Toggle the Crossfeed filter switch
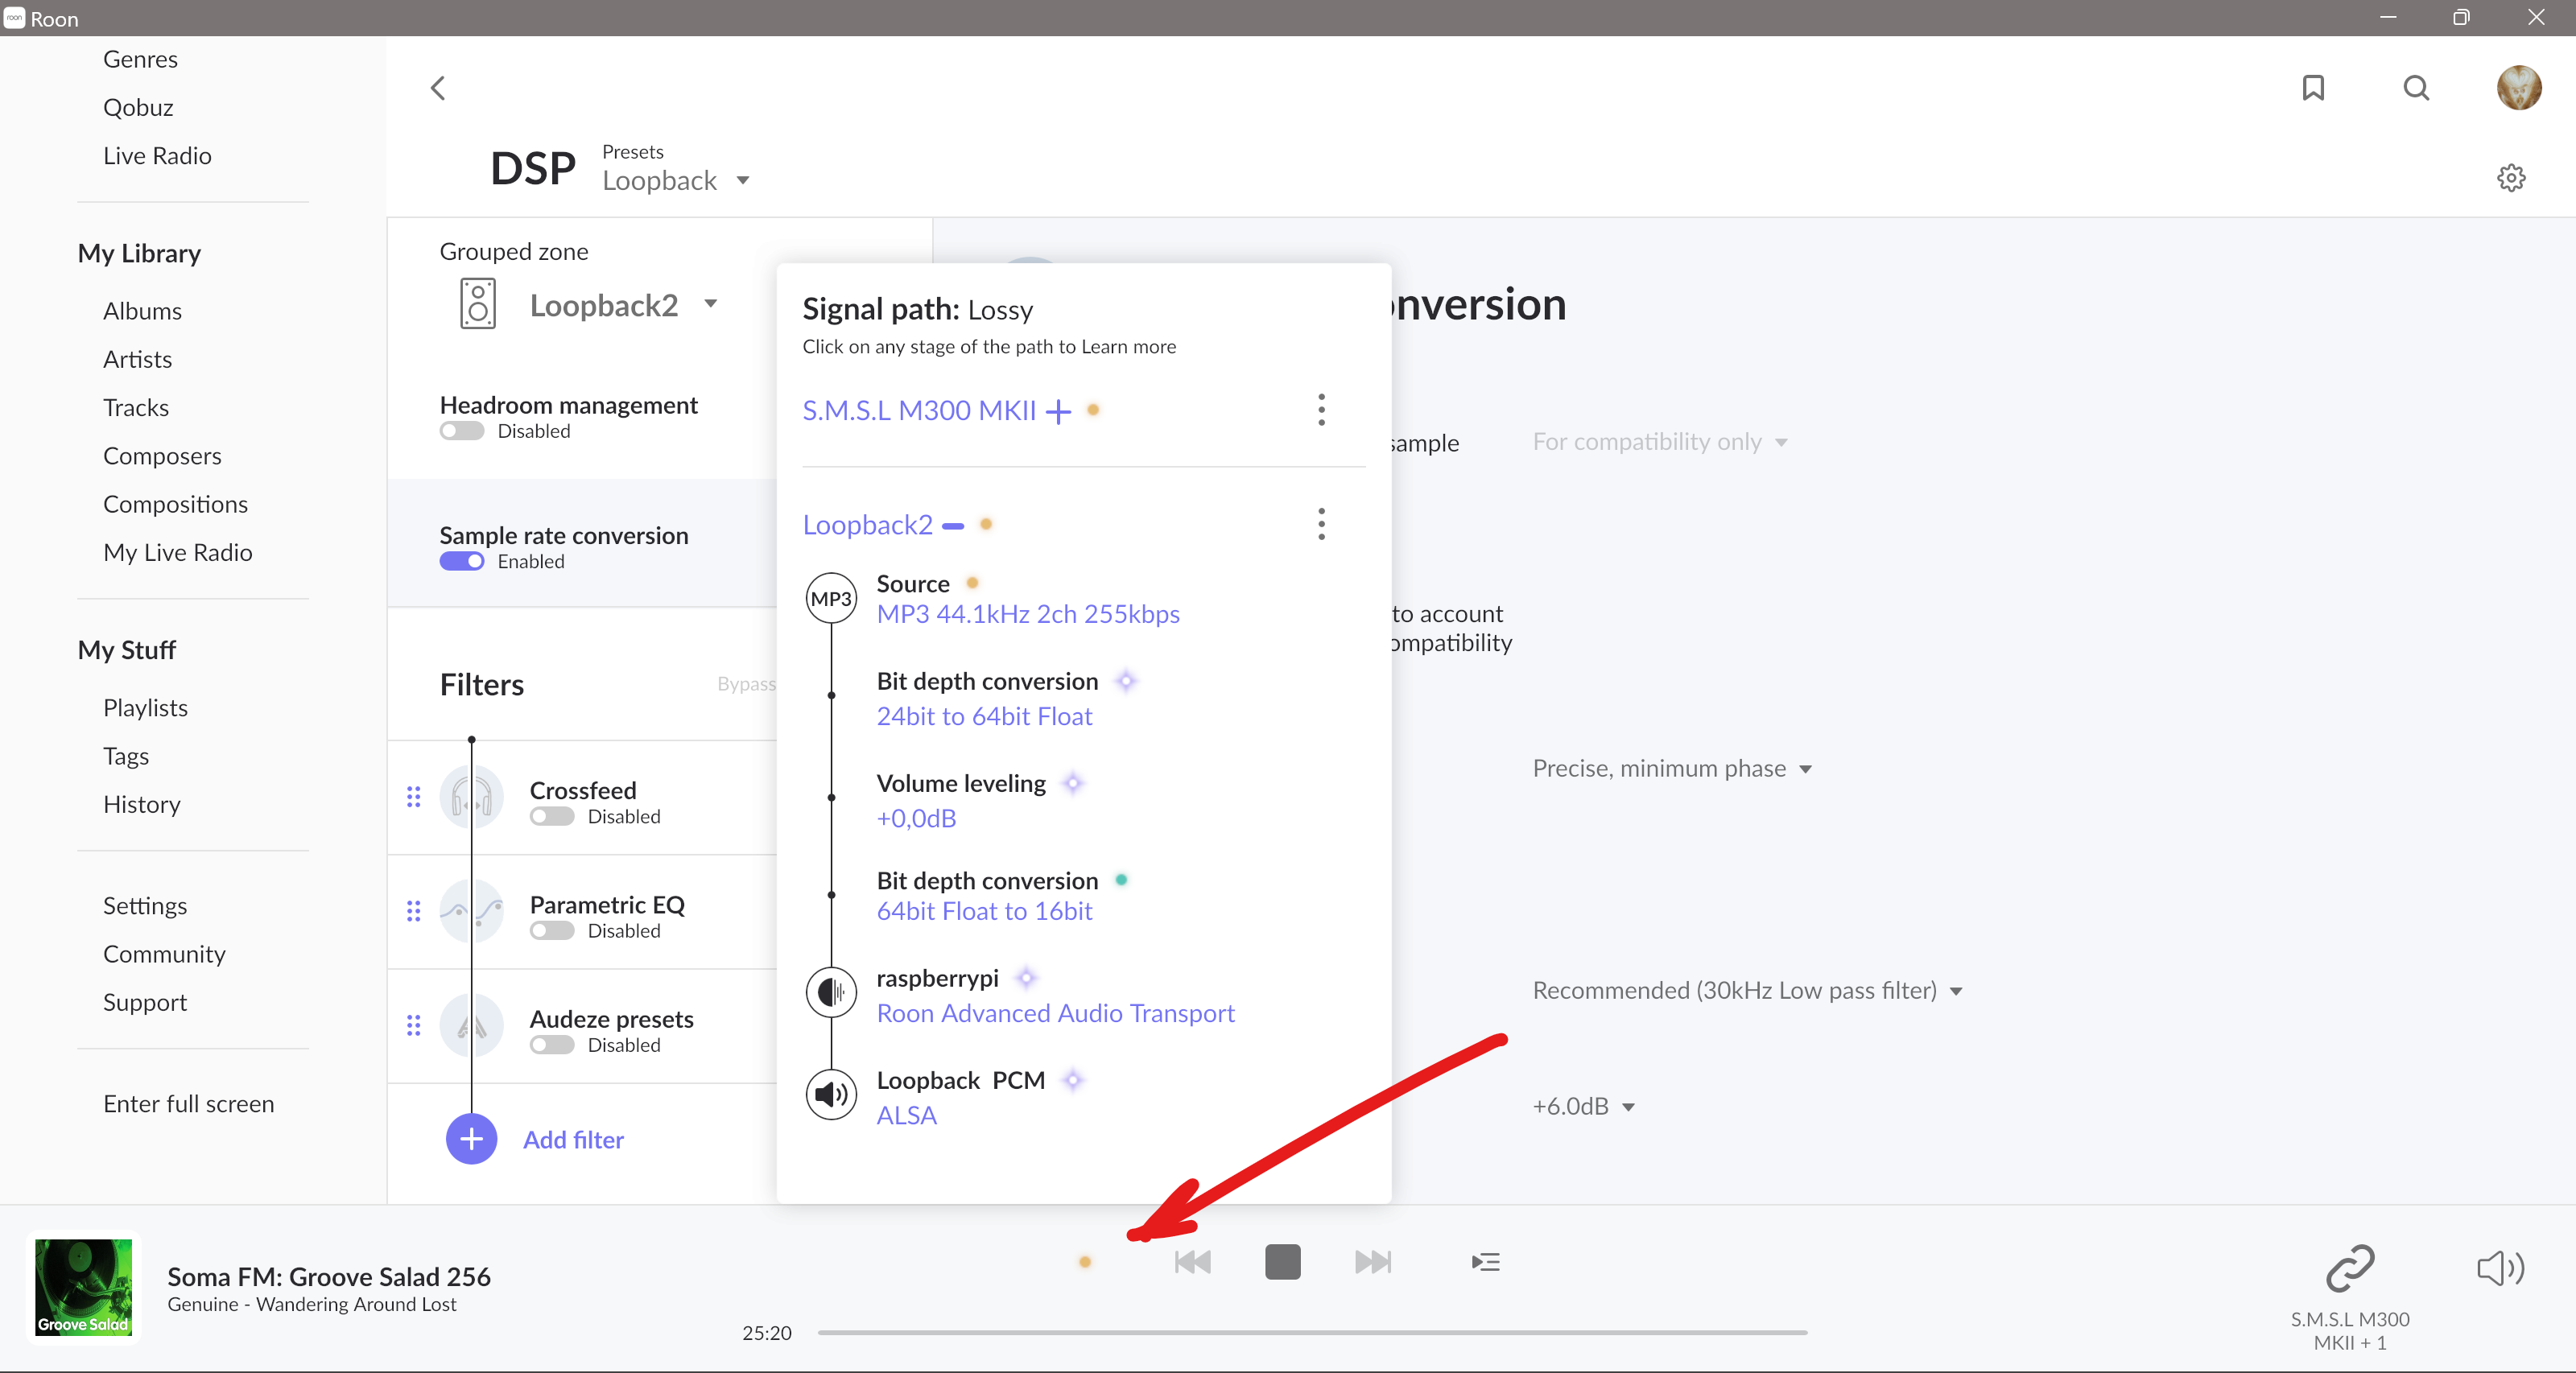The image size is (2576, 1373). pyautogui.click(x=552, y=817)
